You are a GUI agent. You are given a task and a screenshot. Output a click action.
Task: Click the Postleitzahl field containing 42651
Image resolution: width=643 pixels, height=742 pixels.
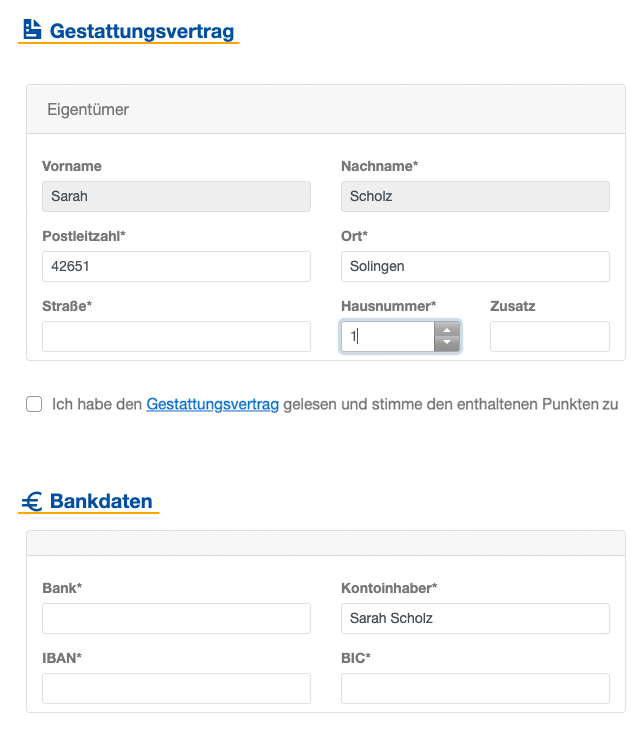[x=176, y=266]
